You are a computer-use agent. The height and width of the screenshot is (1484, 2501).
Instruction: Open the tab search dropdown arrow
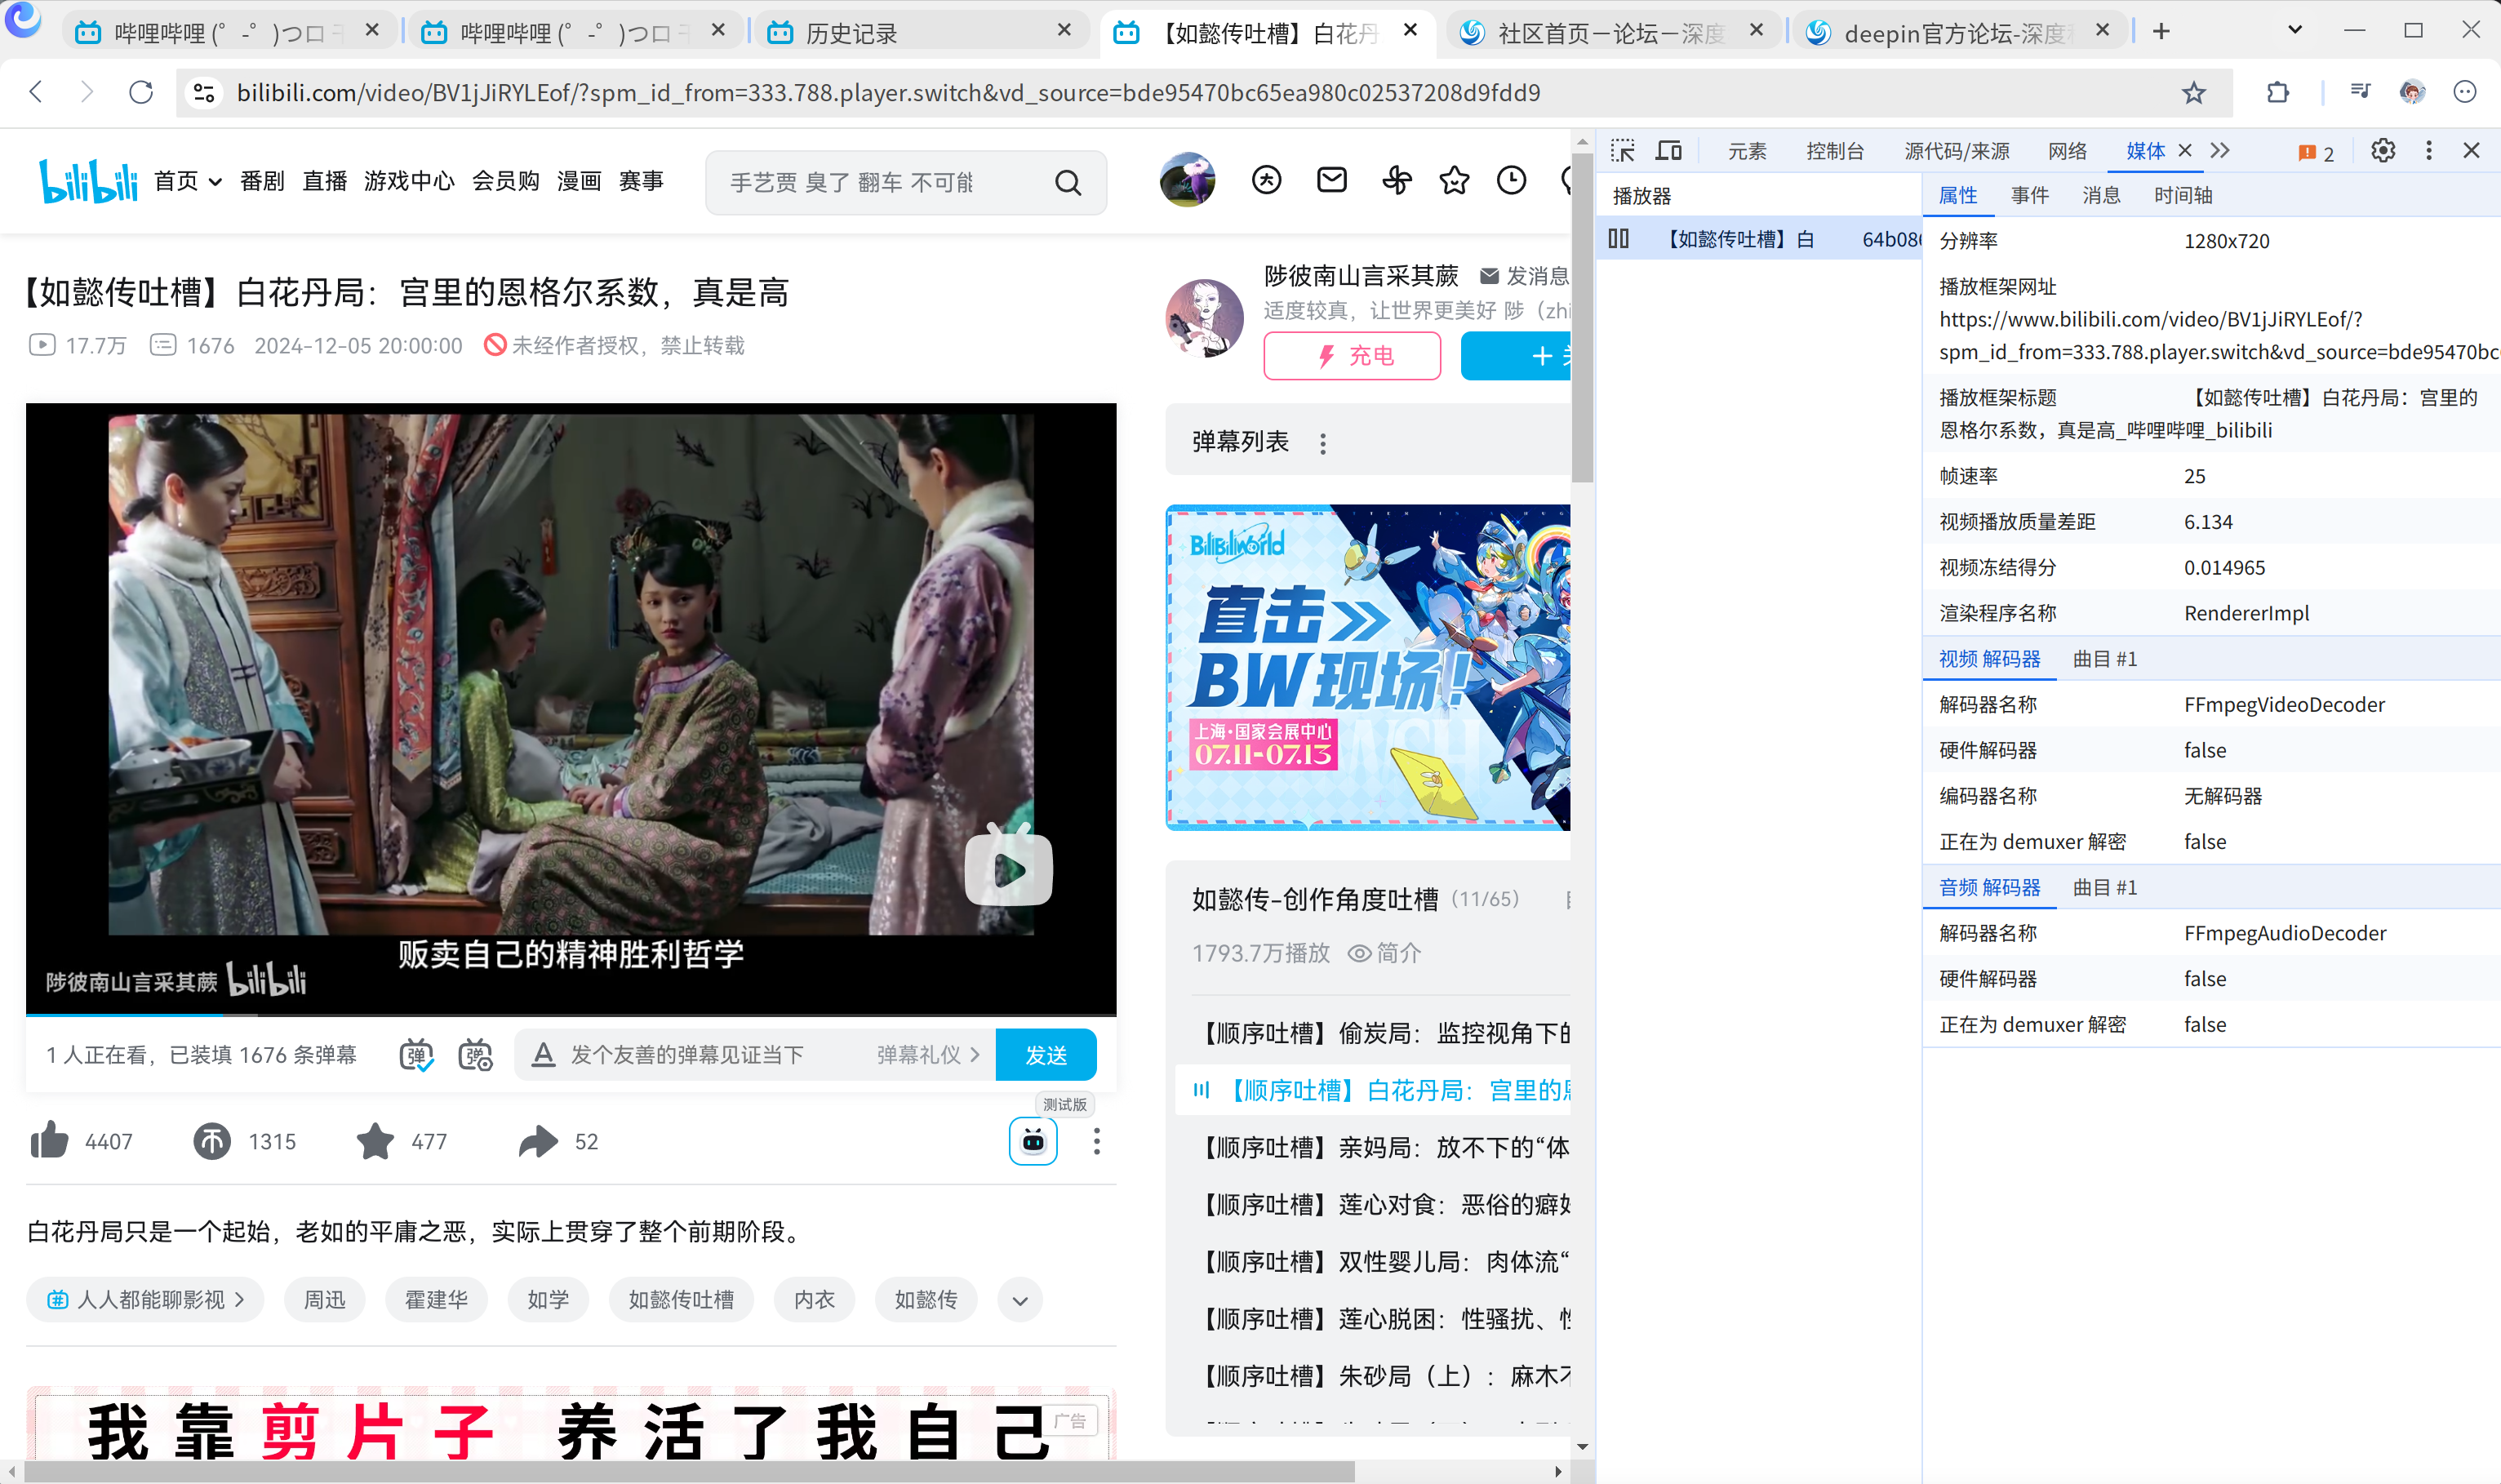(x=2295, y=31)
